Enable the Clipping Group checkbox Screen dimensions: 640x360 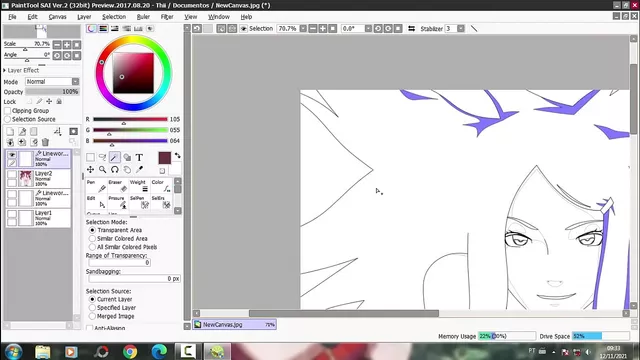(x=7, y=111)
